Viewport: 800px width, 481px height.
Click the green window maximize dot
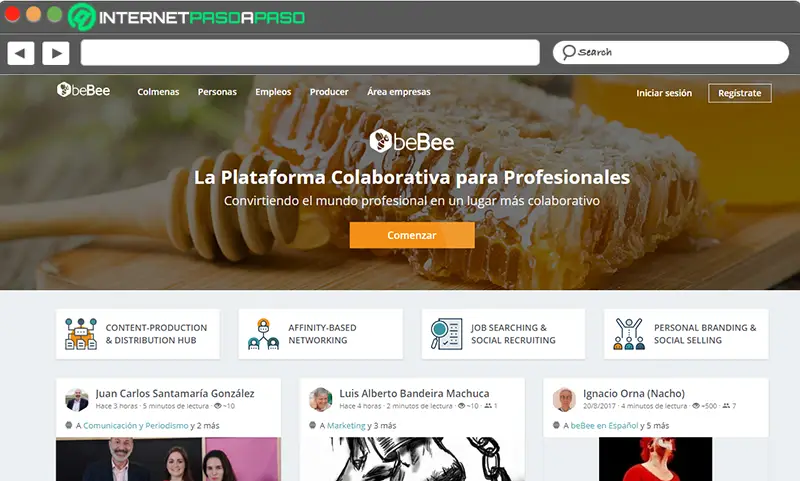click(x=55, y=14)
